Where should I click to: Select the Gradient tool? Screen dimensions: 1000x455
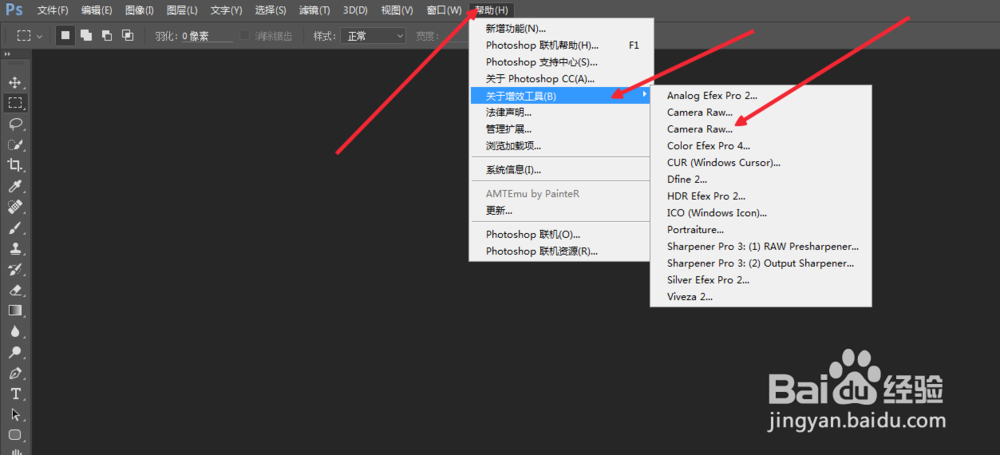(x=15, y=311)
